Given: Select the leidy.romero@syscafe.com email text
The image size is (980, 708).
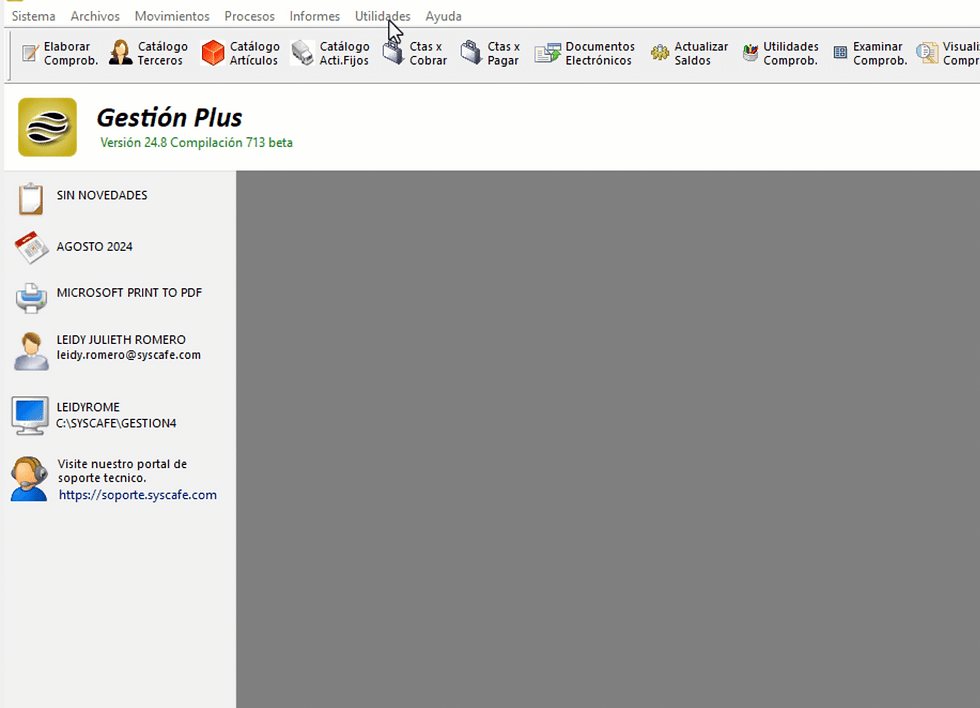Looking at the screenshot, I should [x=129, y=355].
